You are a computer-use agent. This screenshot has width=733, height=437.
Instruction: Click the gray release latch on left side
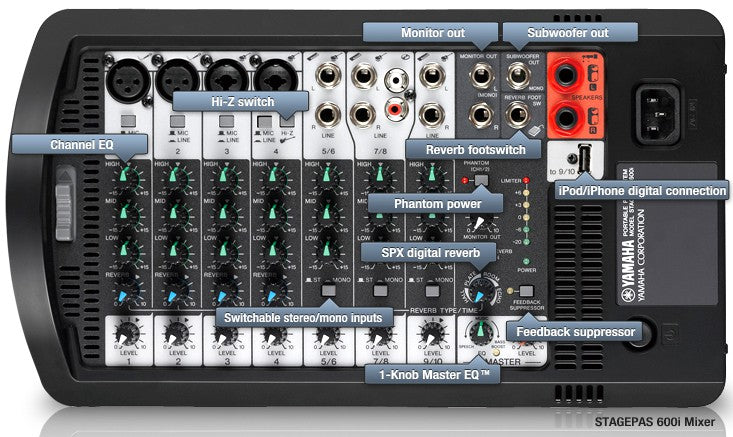click(65, 204)
